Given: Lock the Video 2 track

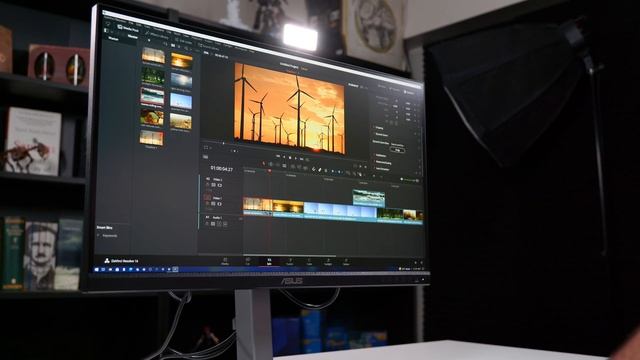Looking at the screenshot, I should (x=207, y=185).
